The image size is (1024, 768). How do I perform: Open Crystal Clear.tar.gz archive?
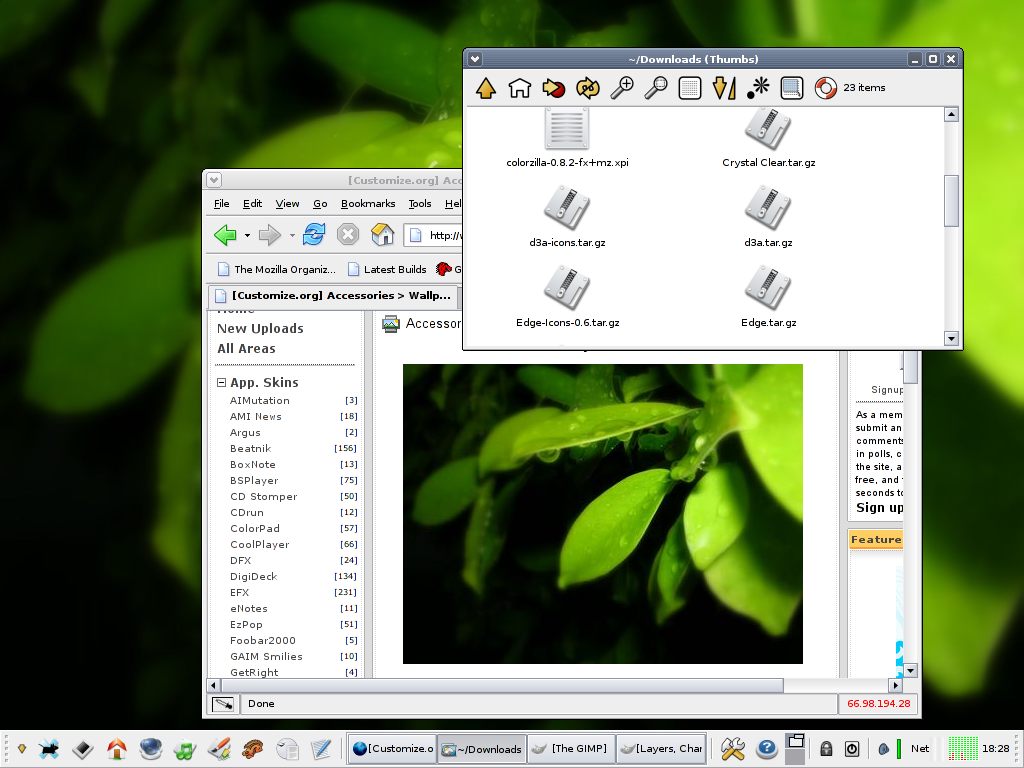pos(769,138)
